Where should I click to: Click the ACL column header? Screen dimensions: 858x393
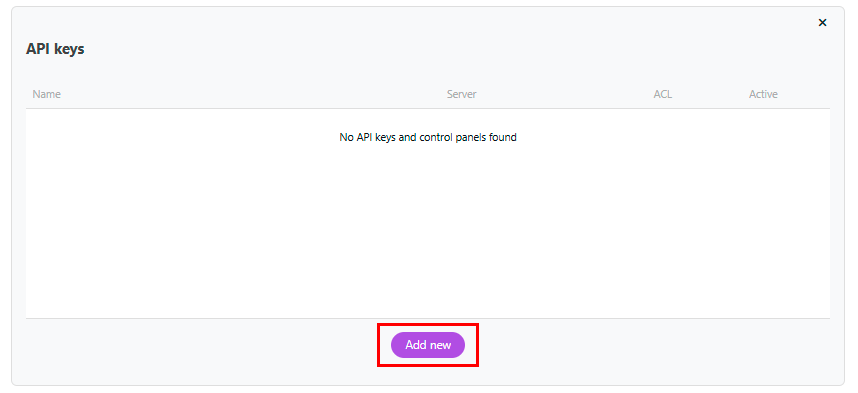point(663,94)
